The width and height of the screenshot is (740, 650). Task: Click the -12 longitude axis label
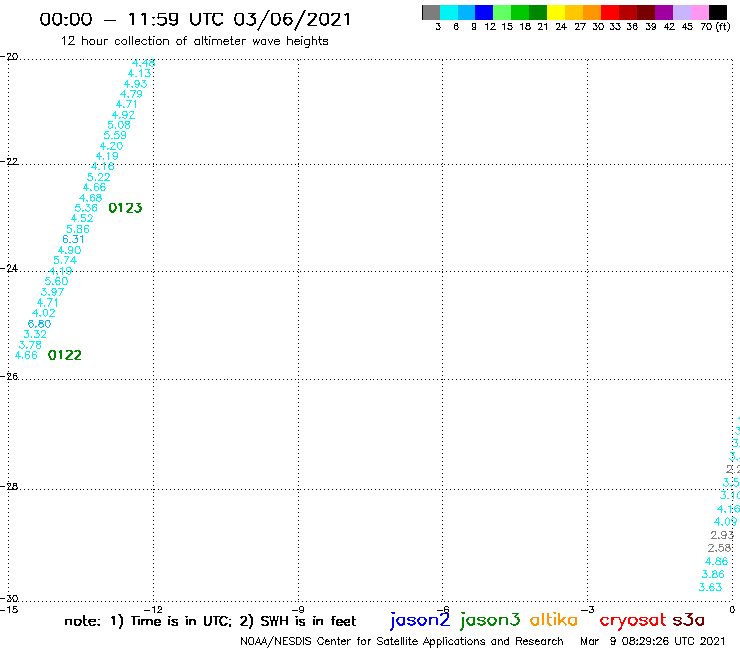[153, 609]
